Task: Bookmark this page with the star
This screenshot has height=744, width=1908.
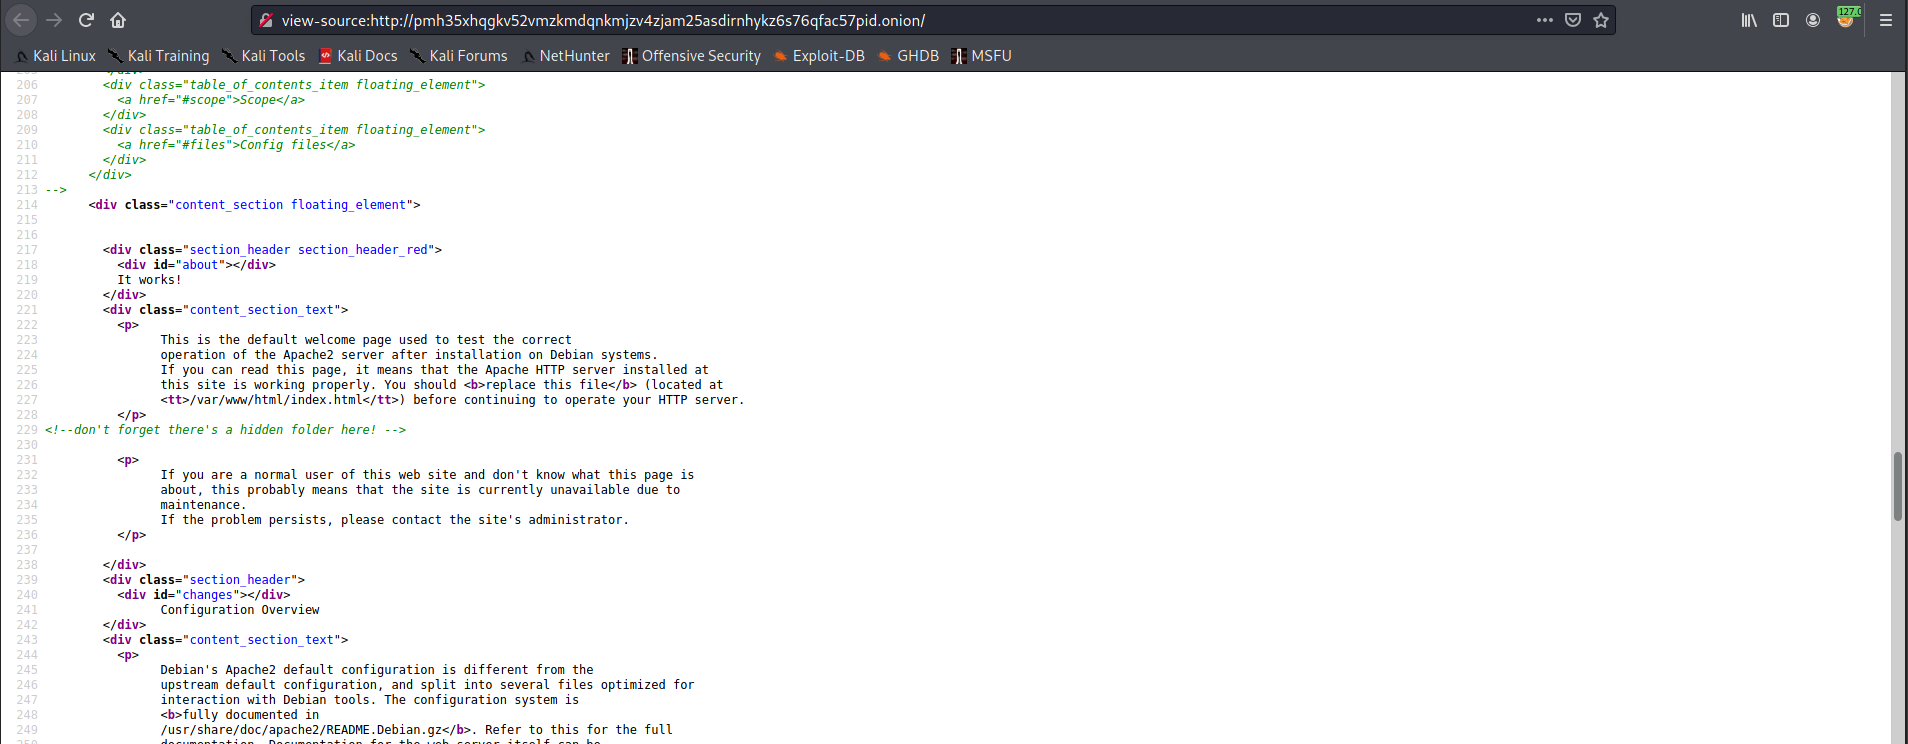Action: [1601, 20]
